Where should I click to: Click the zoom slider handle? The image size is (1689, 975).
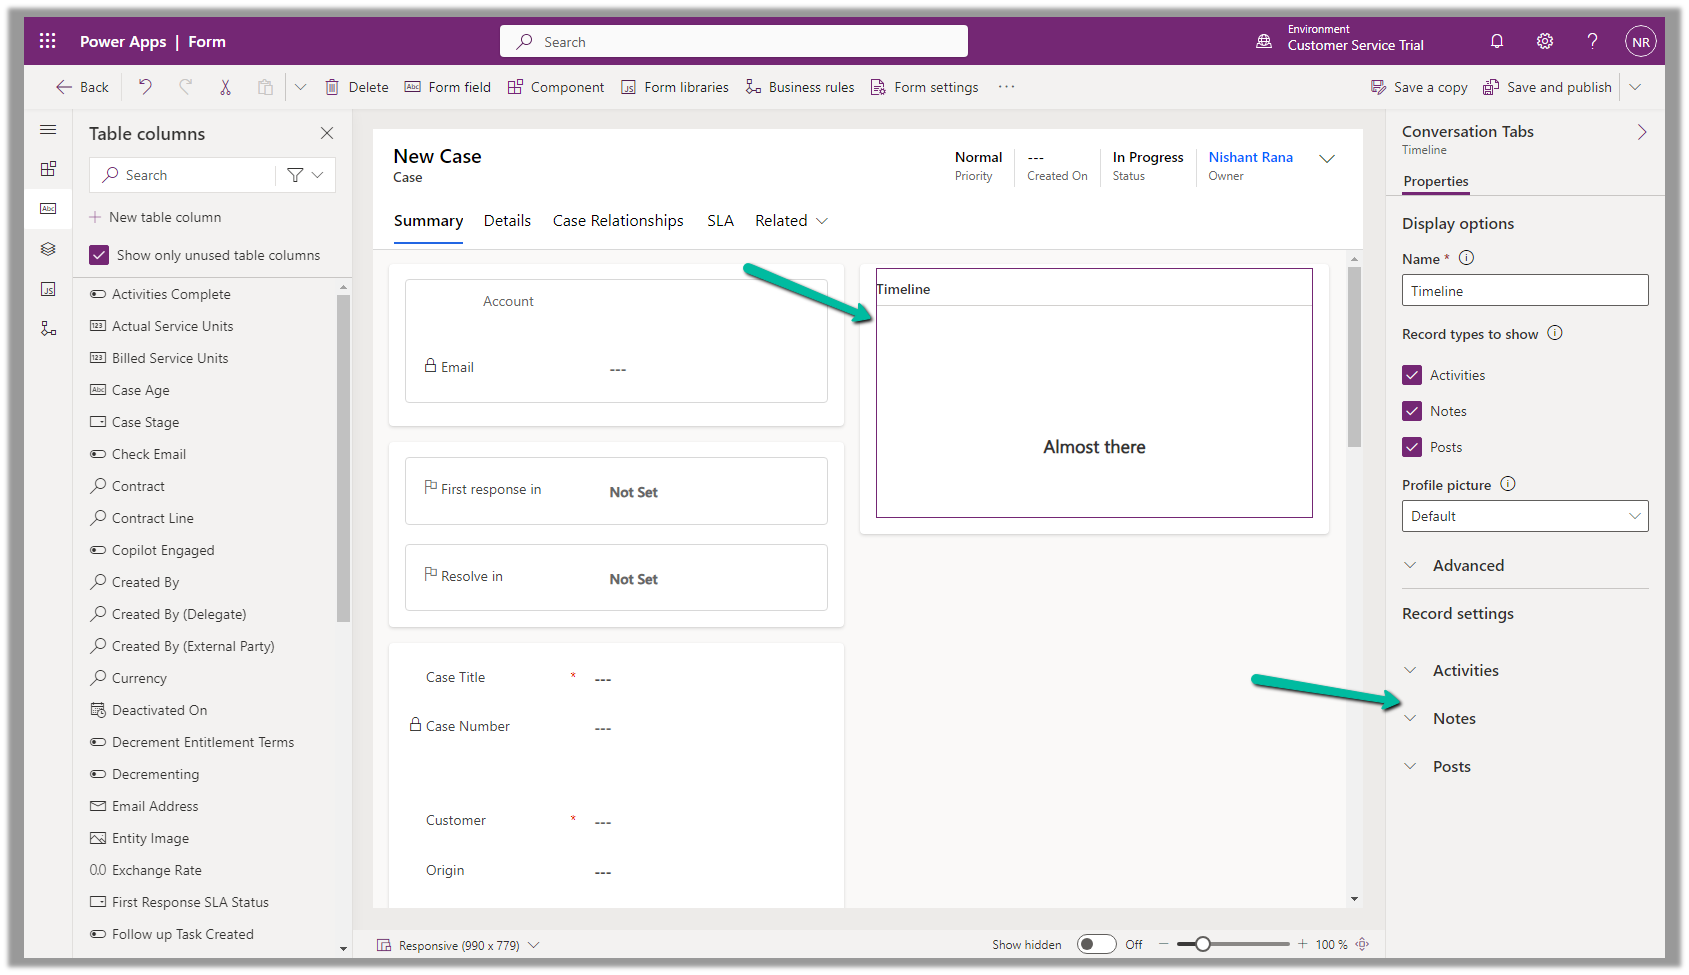[1203, 944]
